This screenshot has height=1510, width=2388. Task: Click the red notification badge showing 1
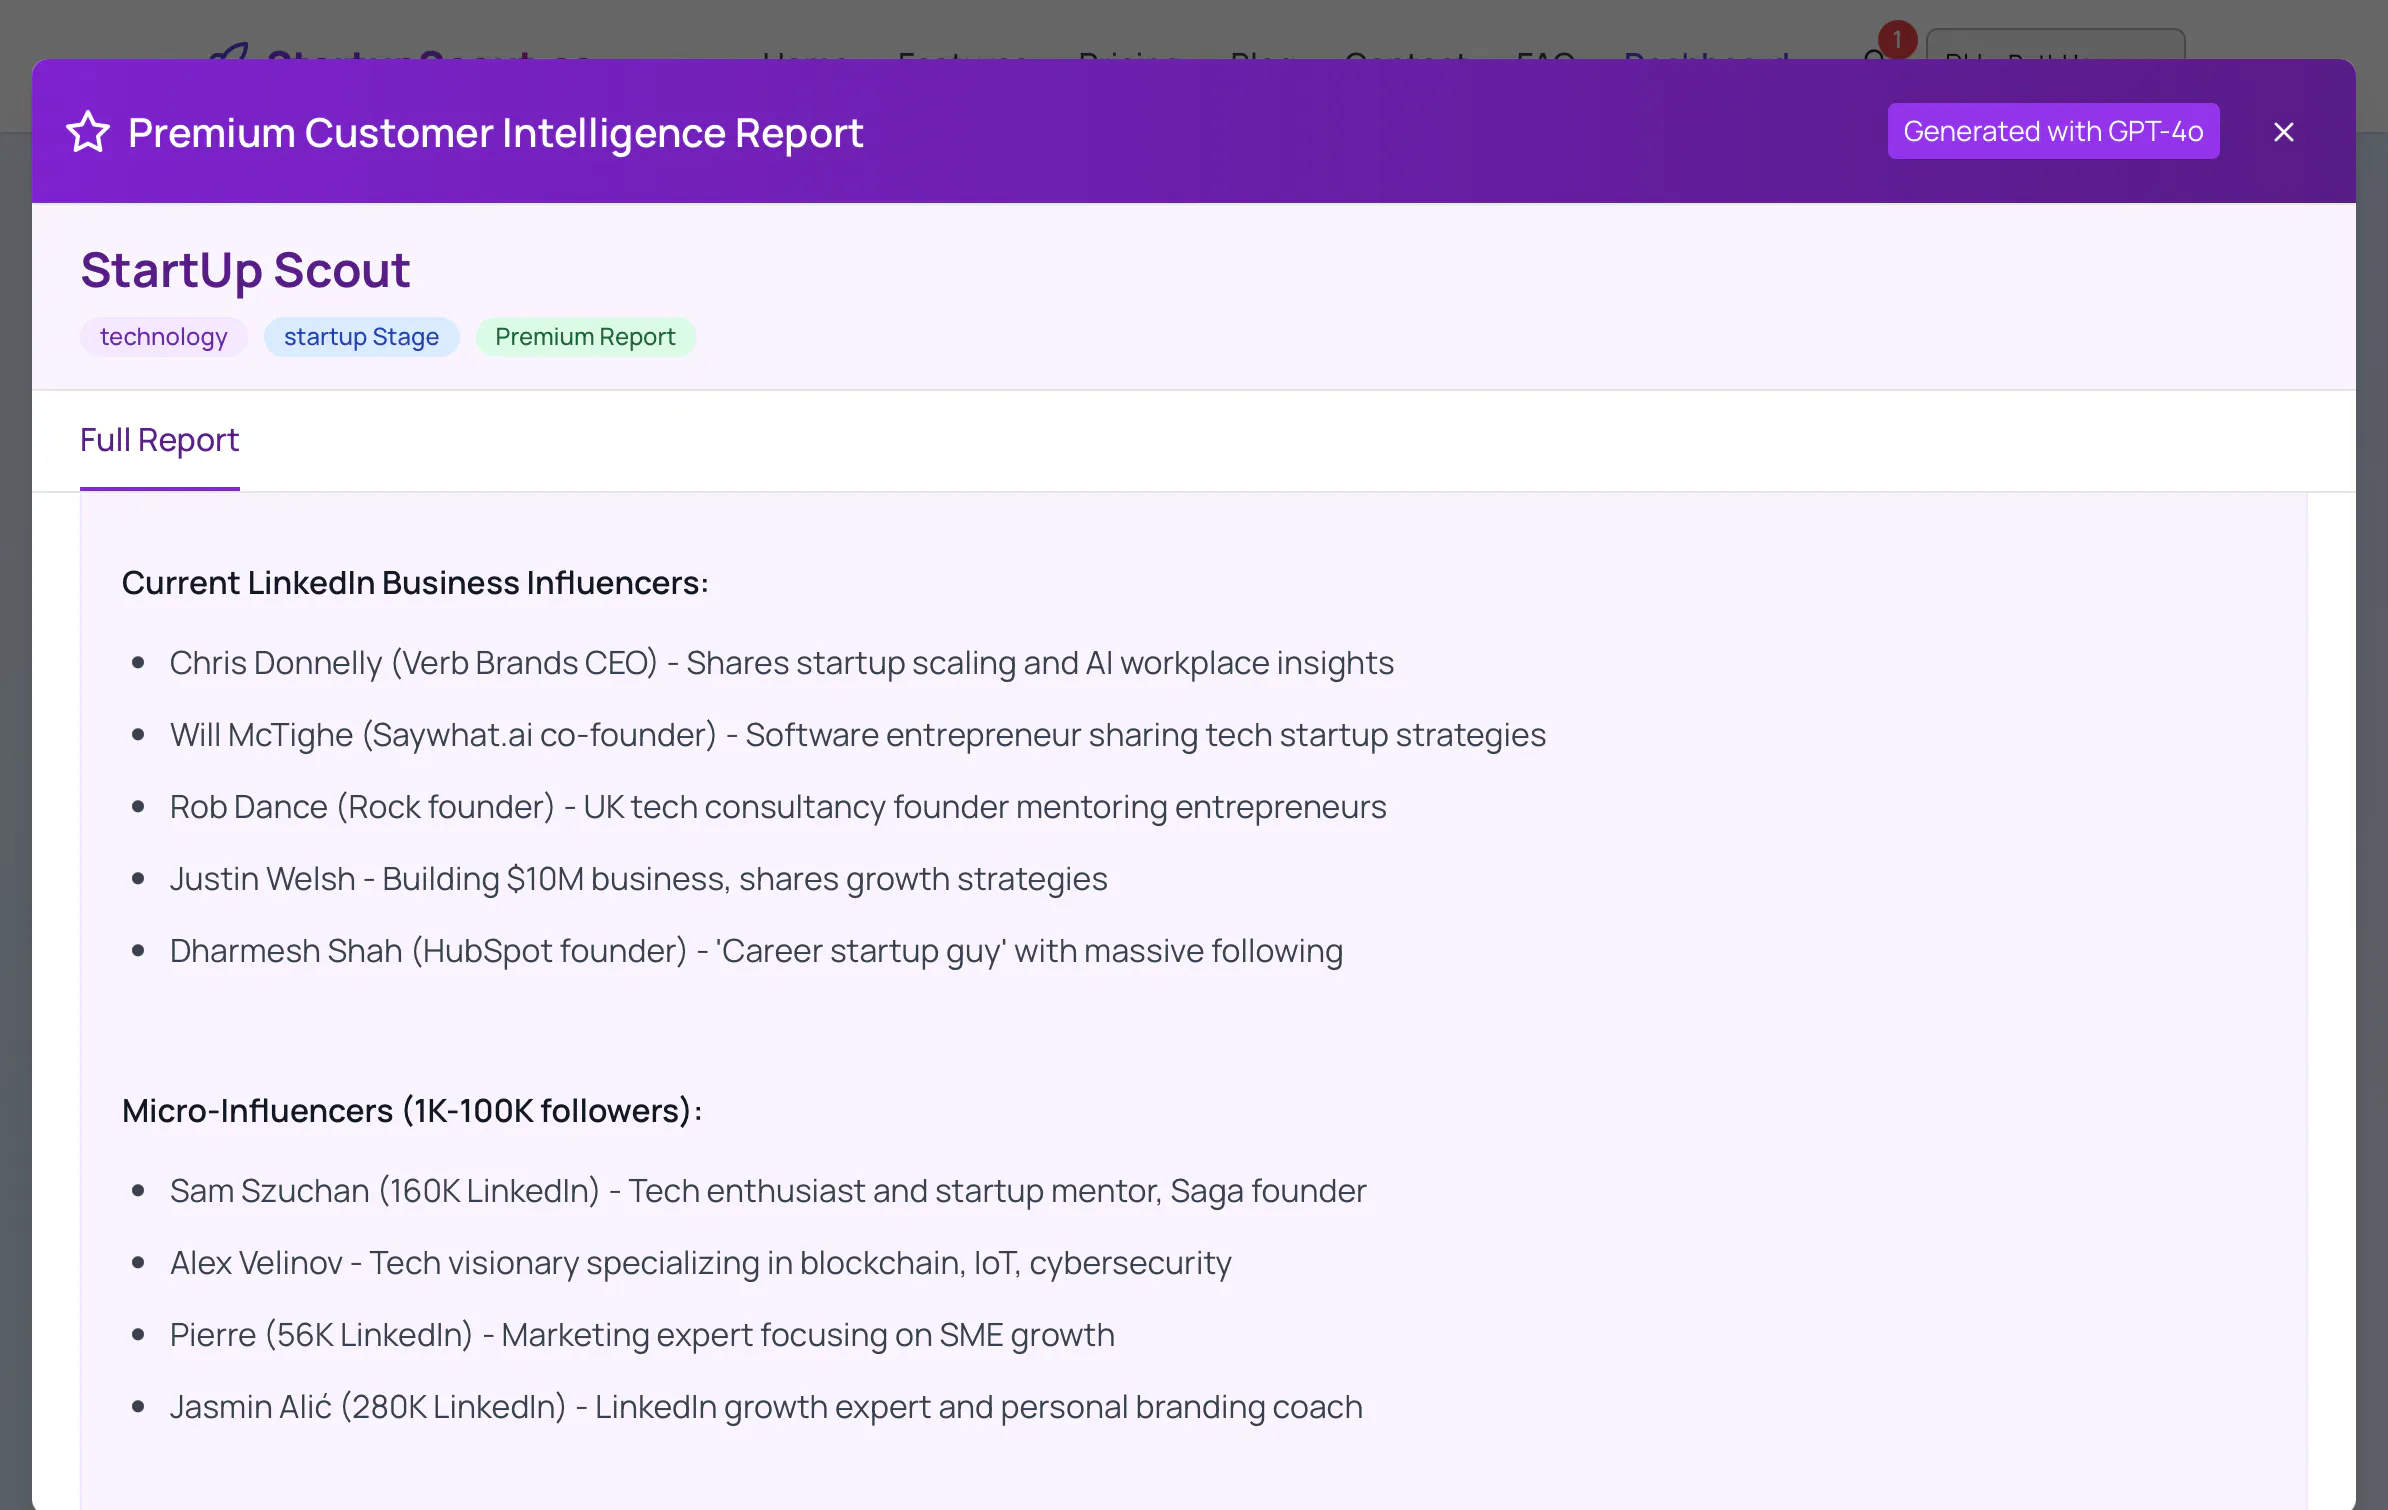click(1897, 40)
